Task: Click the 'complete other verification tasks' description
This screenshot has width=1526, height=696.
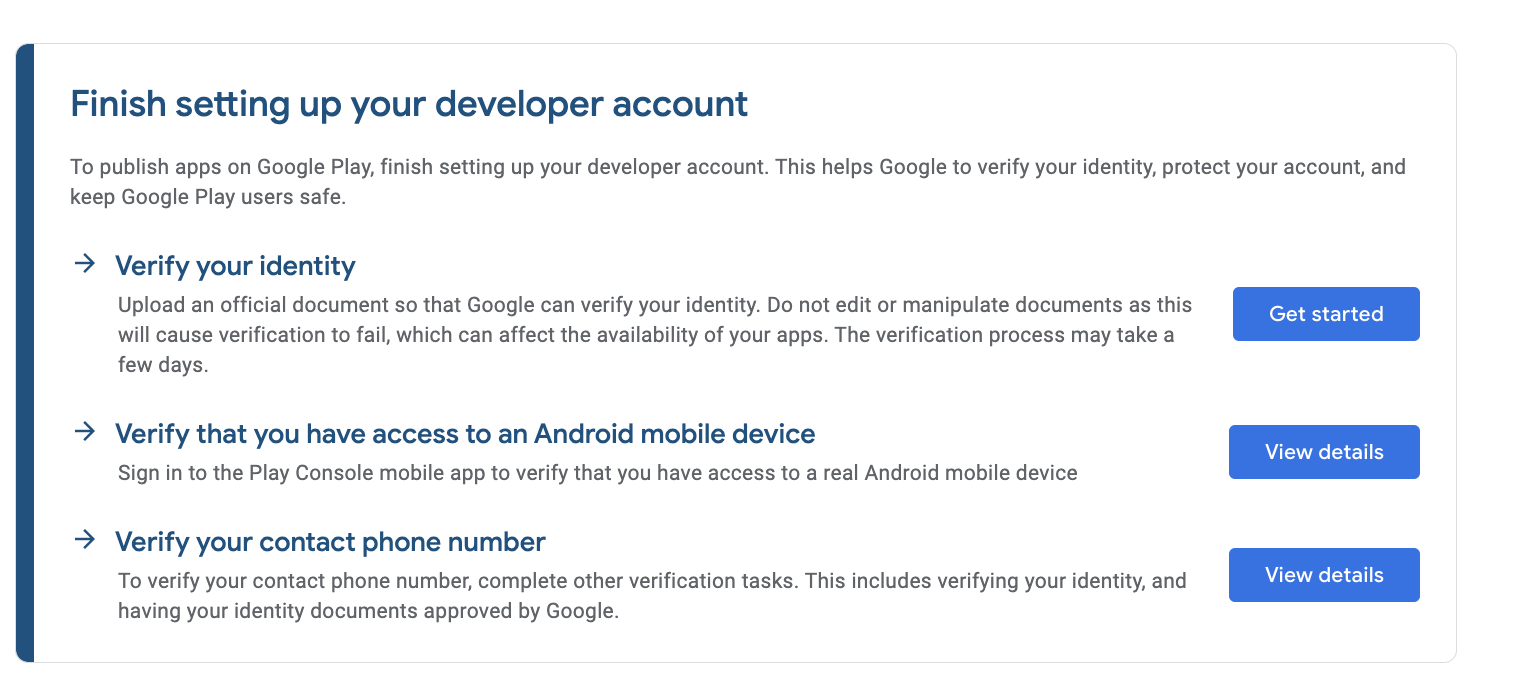Action: click(652, 595)
